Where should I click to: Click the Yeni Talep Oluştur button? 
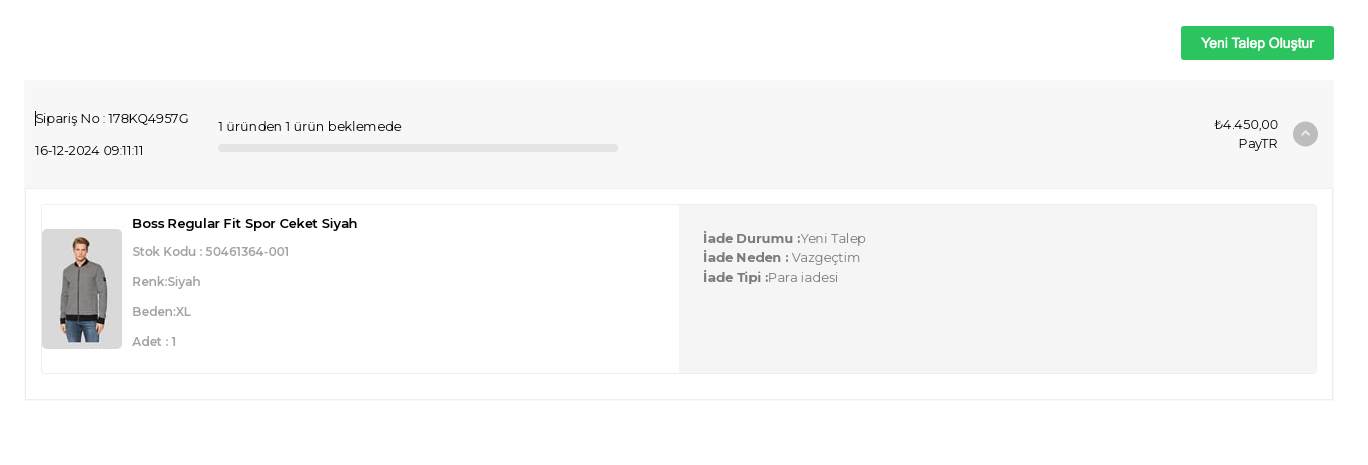pos(1257,43)
